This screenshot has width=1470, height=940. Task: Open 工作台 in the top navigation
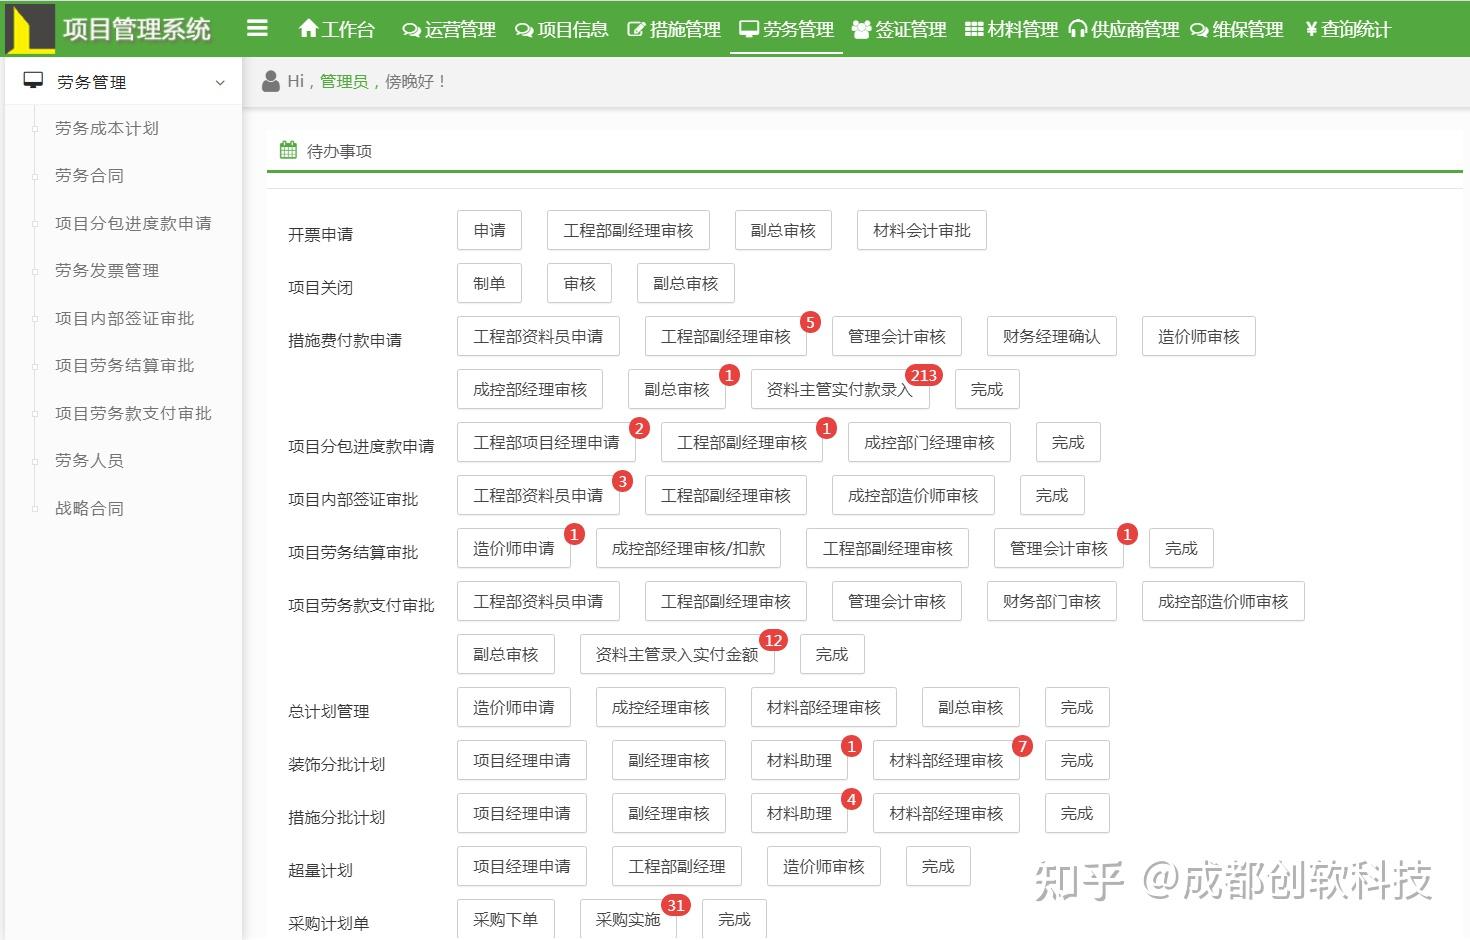pyautogui.click(x=337, y=29)
